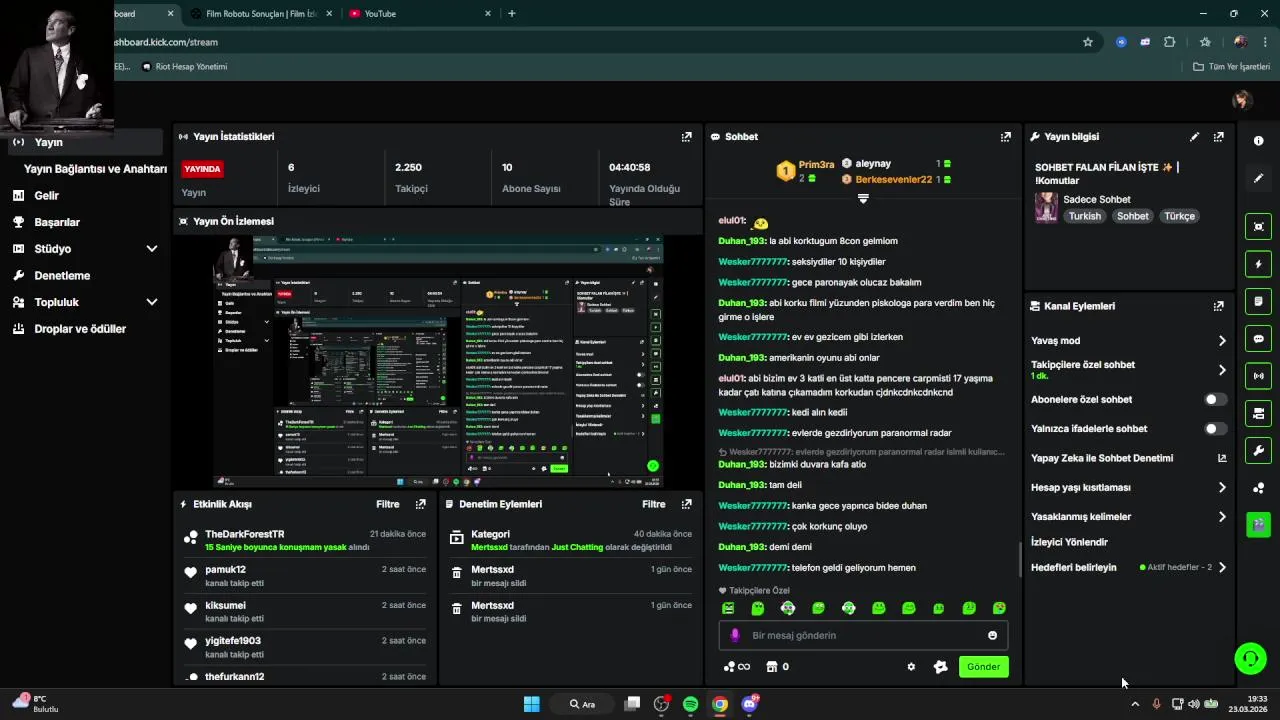The width and height of the screenshot is (1280, 720).
Task: Click the chat scrollbar thumb
Action: pyautogui.click(x=1019, y=559)
